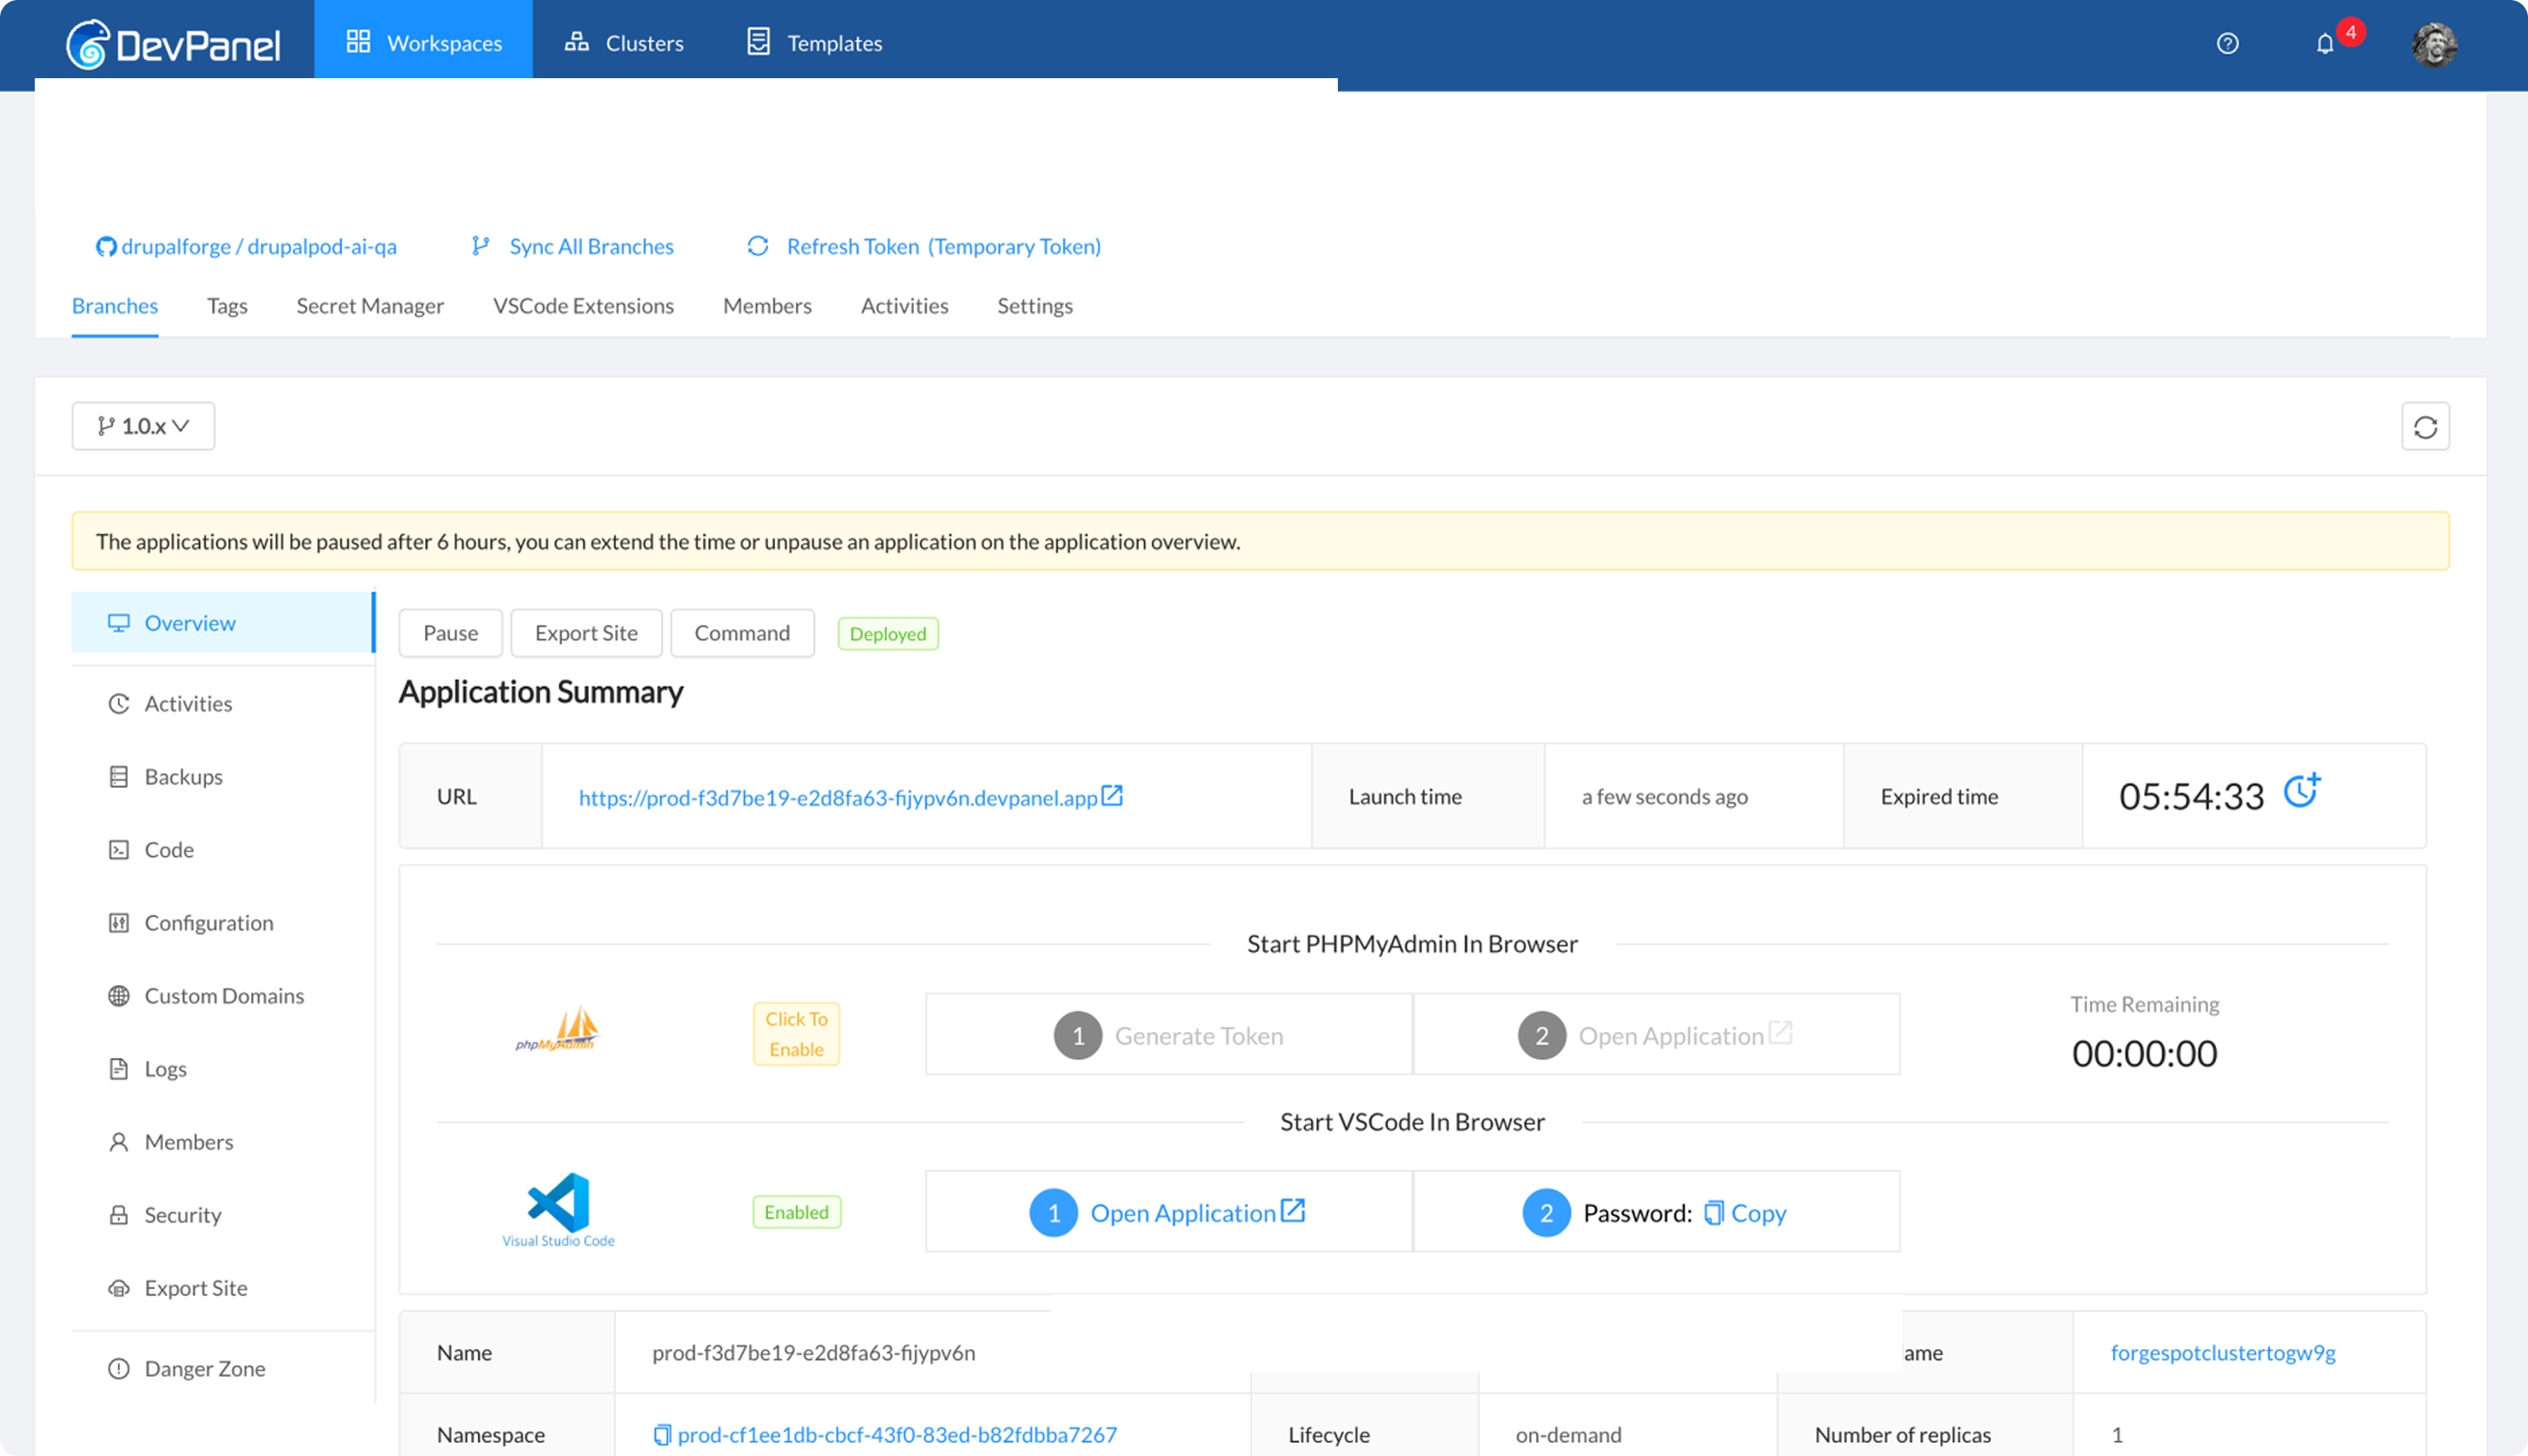Click the prod-cf1ee1db namespace link
The image size is (2528, 1456).
click(897, 1435)
